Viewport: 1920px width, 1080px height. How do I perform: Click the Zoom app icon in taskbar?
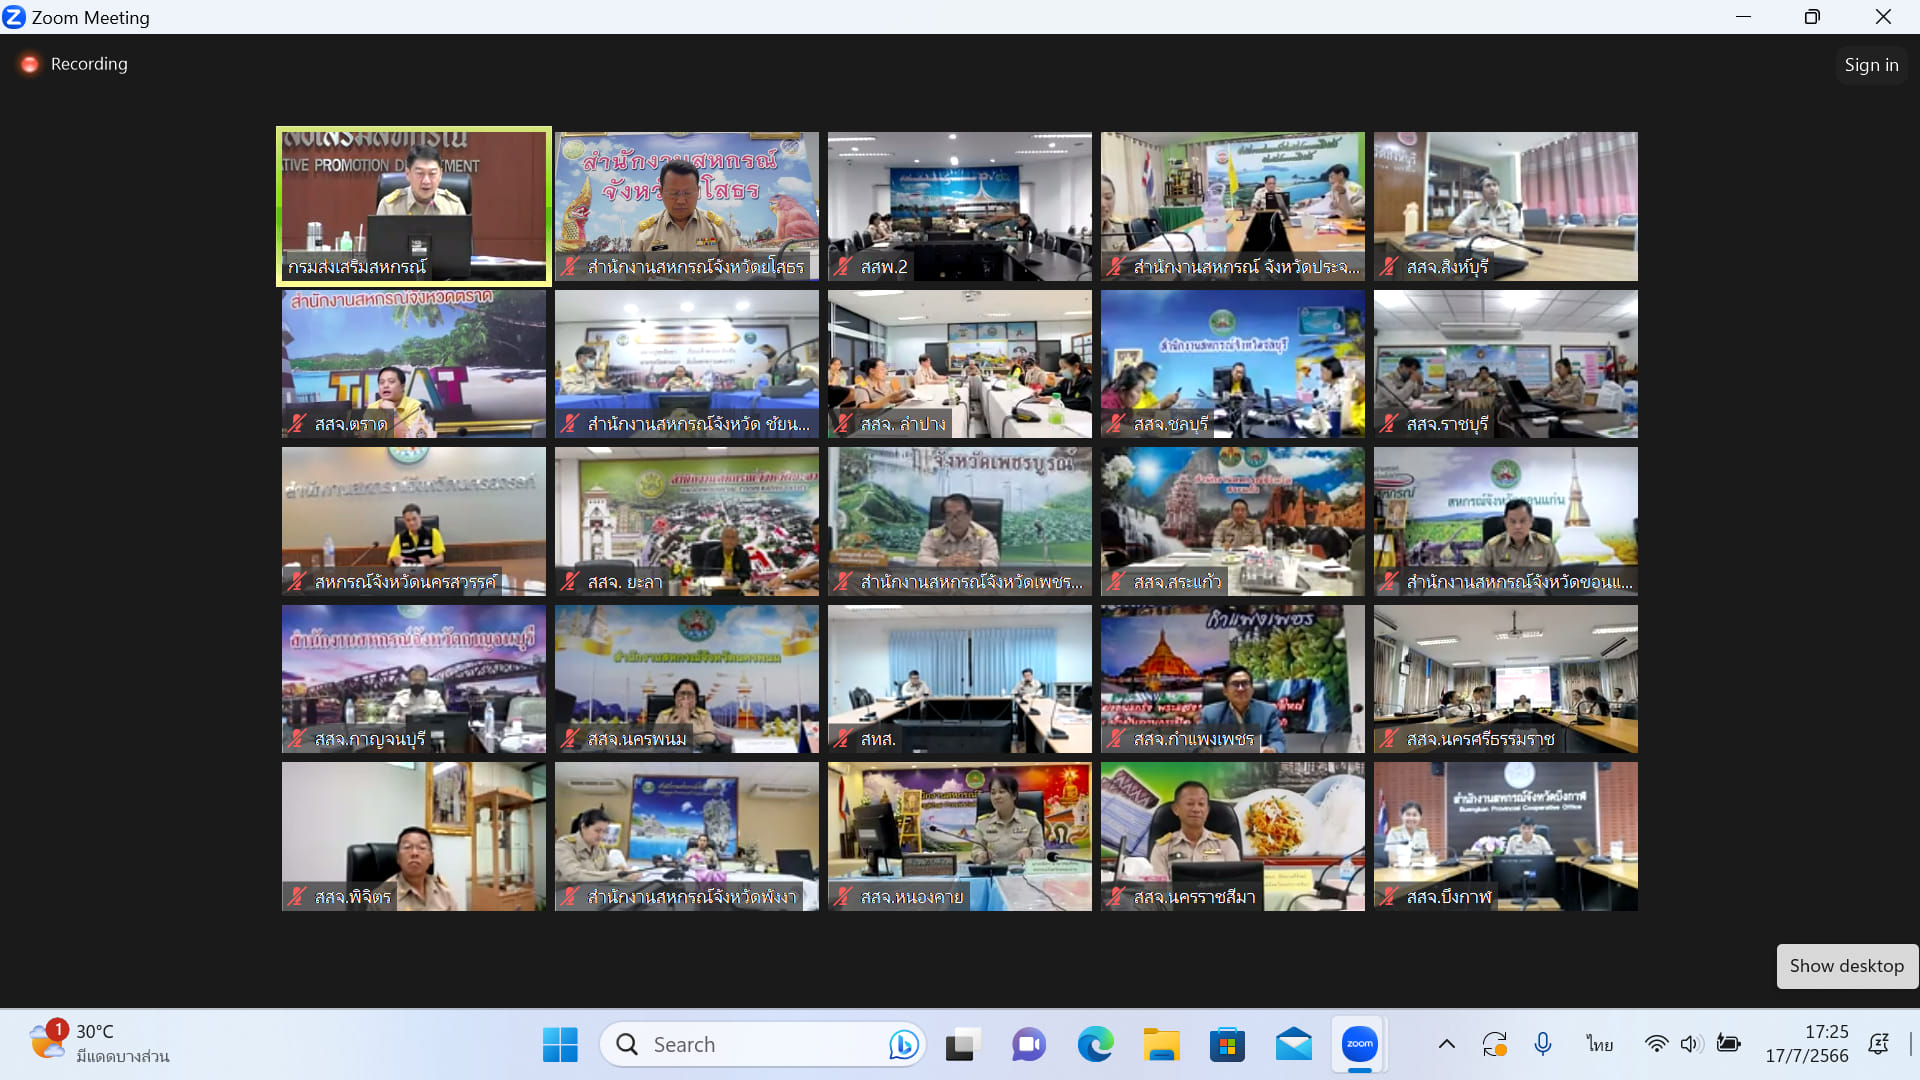pyautogui.click(x=1359, y=1044)
